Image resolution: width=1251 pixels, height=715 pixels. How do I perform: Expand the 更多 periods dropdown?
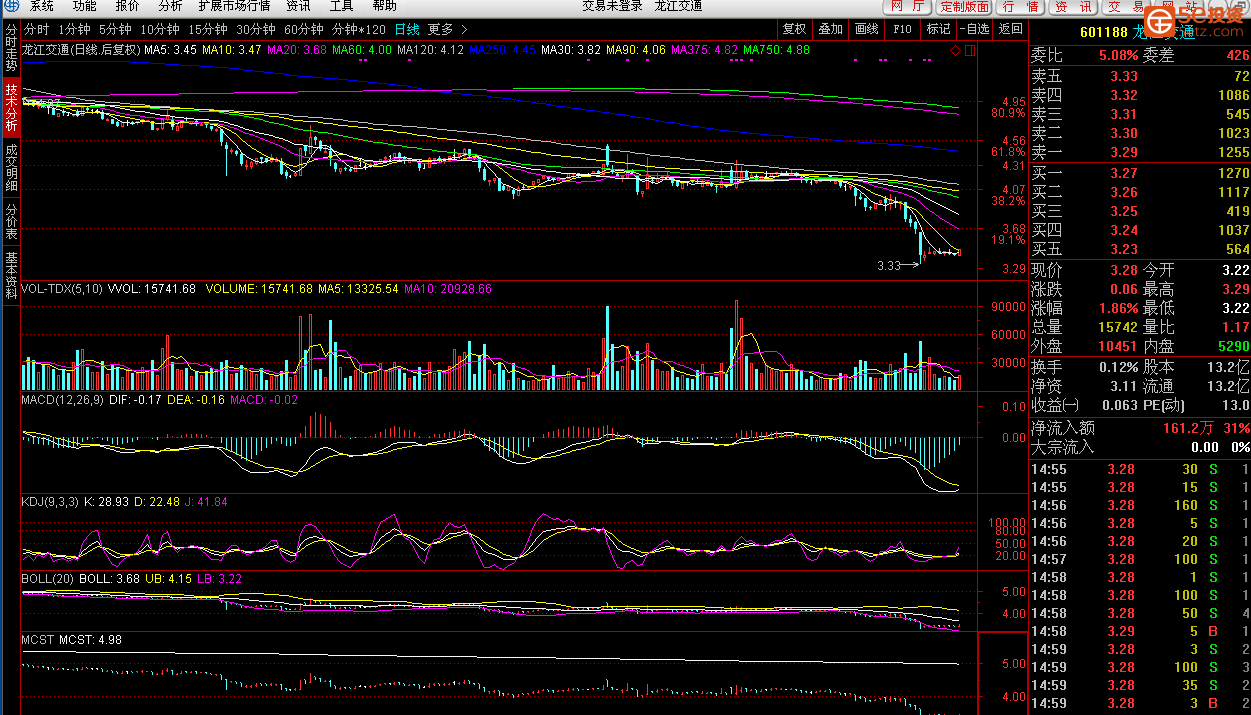(447, 30)
